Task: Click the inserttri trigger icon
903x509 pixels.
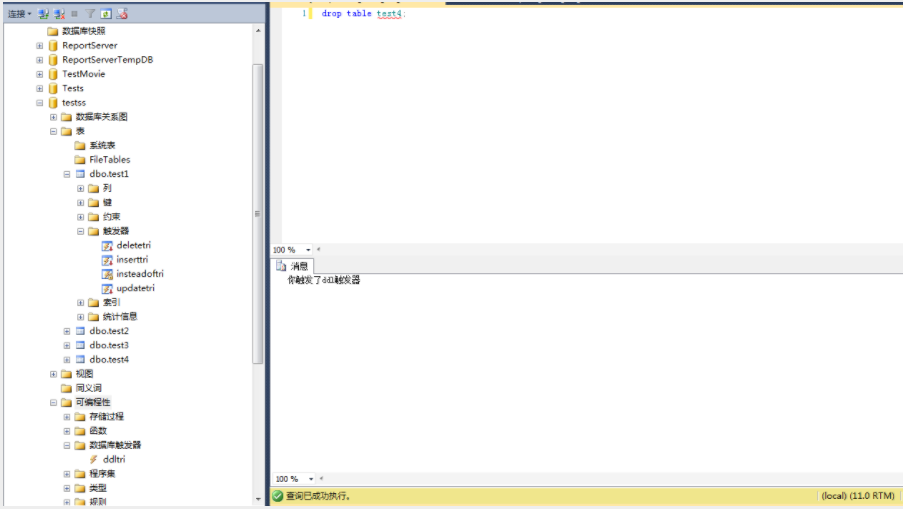Action: (x=107, y=260)
